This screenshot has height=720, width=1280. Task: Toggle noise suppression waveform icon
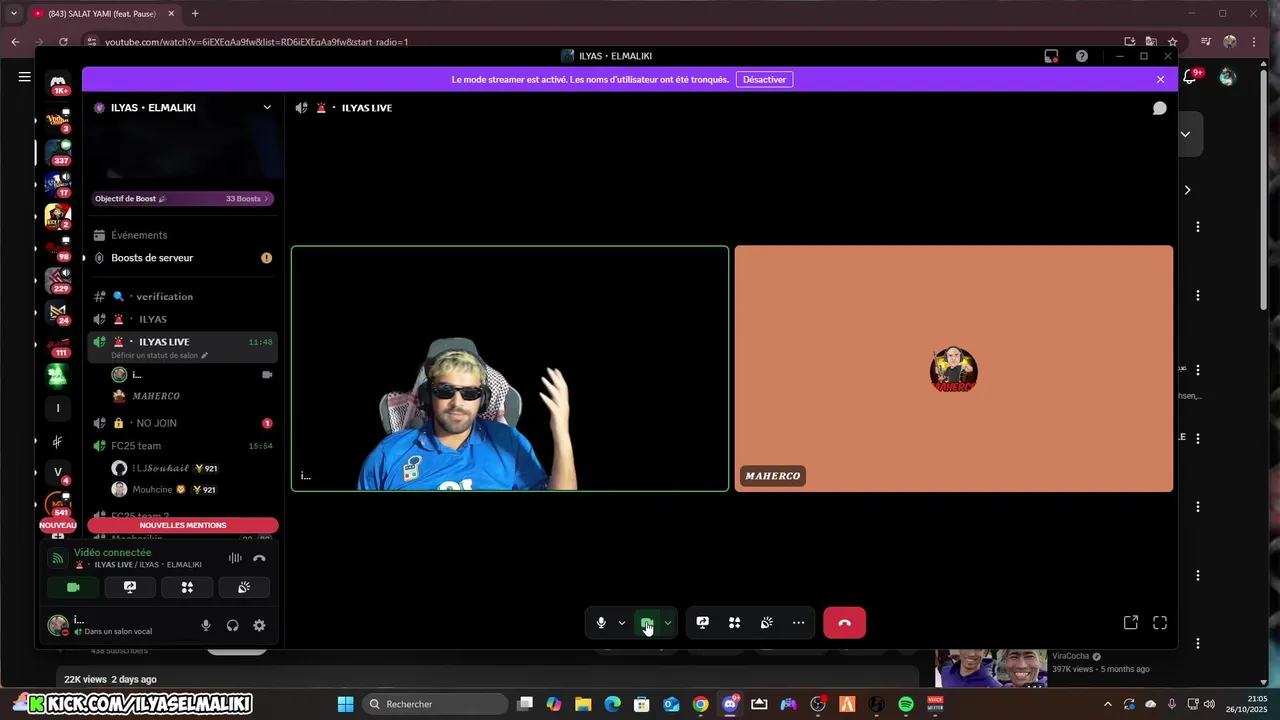[x=235, y=558]
